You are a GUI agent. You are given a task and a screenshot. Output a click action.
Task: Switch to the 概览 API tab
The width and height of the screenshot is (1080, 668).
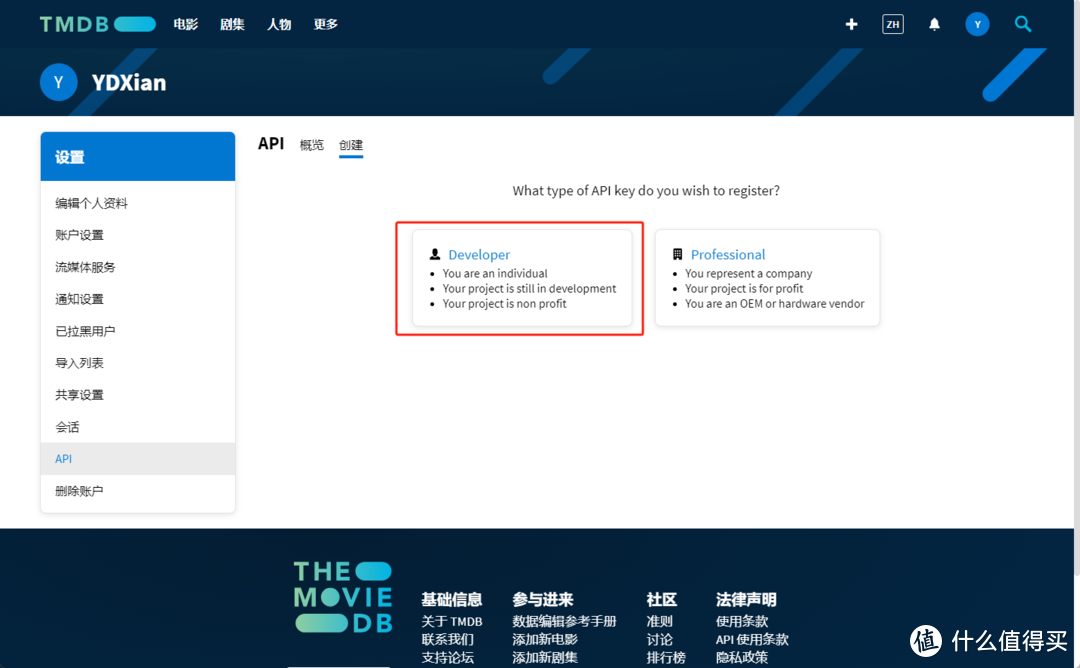[311, 145]
